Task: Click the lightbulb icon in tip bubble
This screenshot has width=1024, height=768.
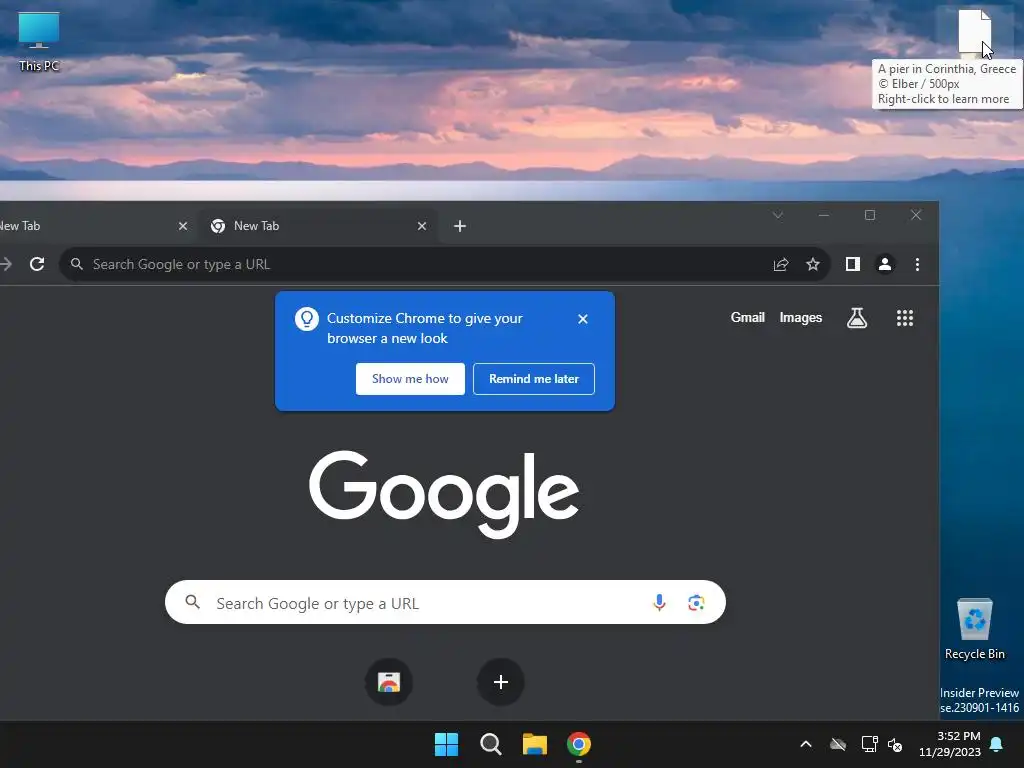Action: [x=306, y=319]
